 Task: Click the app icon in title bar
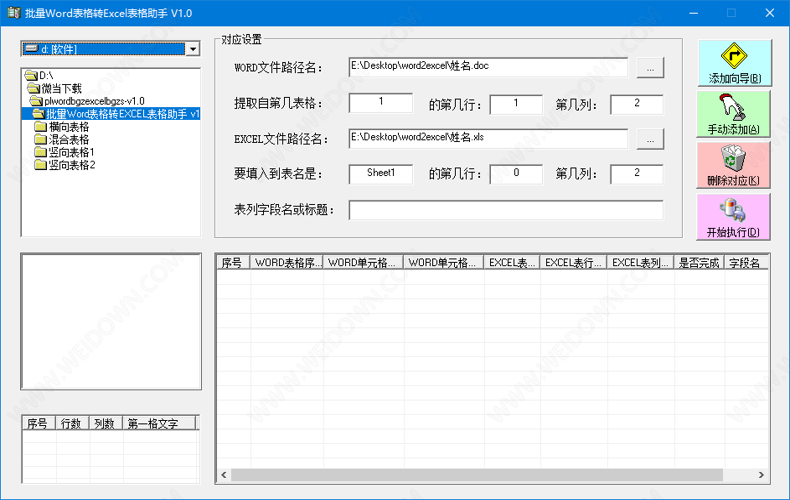tap(14, 13)
